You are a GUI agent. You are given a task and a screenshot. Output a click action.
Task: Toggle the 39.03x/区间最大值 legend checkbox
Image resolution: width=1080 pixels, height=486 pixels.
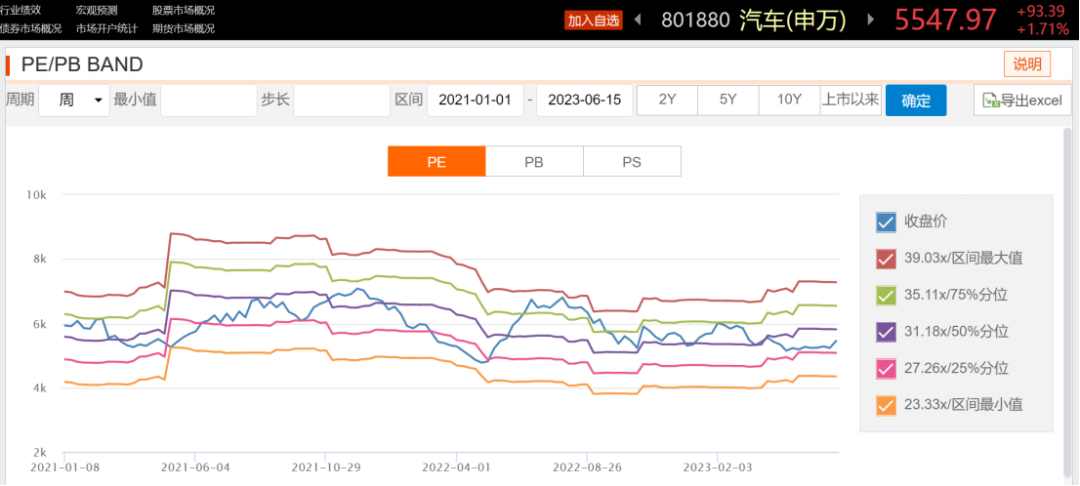coord(885,259)
